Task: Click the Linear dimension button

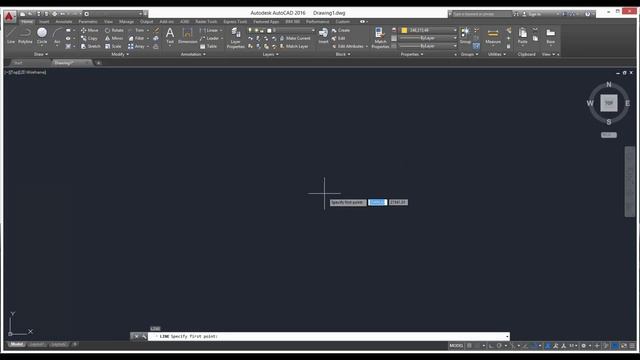Action: click(209, 30)
